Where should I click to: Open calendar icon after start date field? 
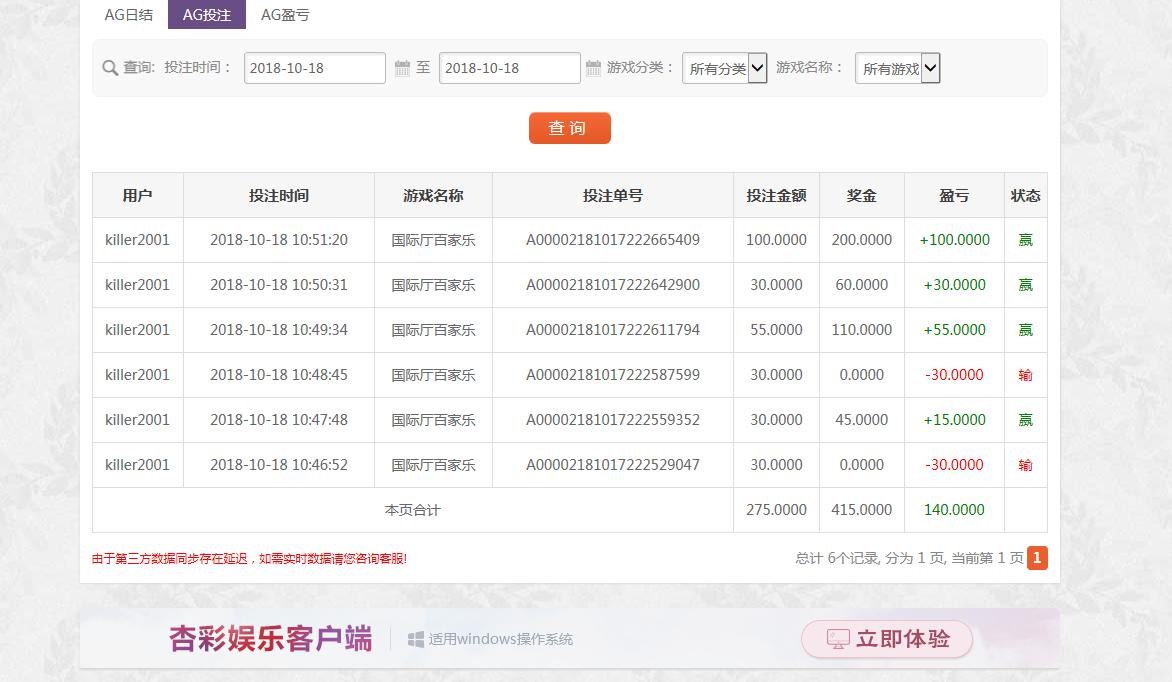coord(402,68)
